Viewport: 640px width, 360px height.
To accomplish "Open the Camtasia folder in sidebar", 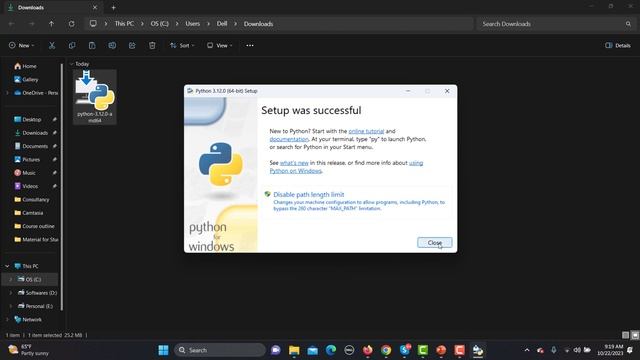I will (x=32, y=213).
